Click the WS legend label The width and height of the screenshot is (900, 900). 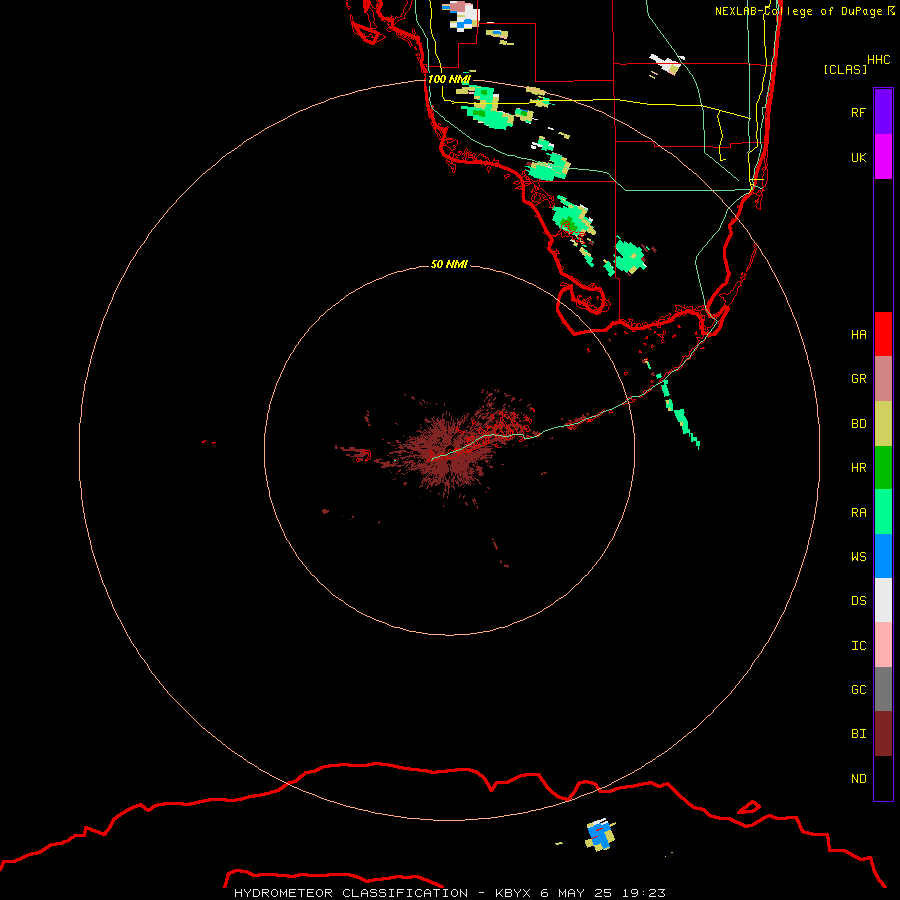click(859, 557)
